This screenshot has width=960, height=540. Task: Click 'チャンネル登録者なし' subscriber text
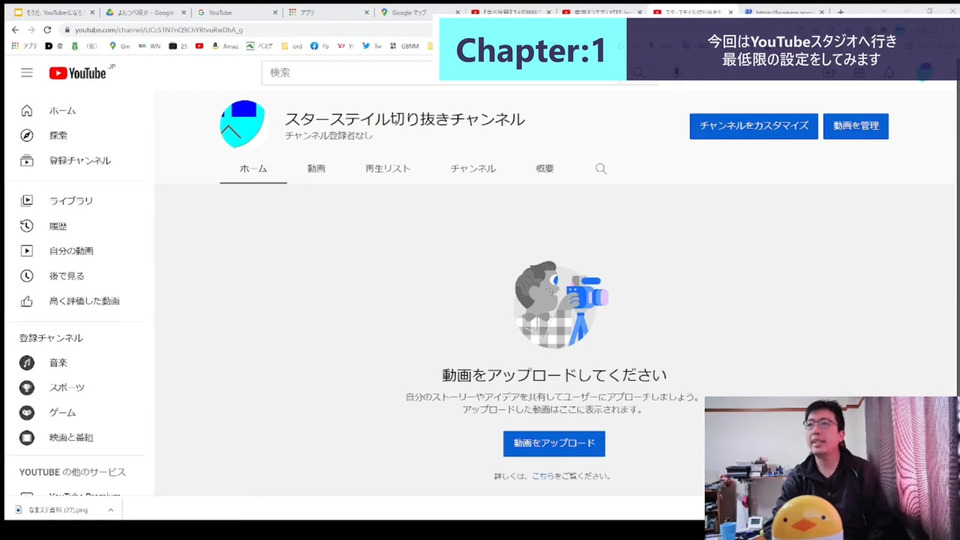328,136
